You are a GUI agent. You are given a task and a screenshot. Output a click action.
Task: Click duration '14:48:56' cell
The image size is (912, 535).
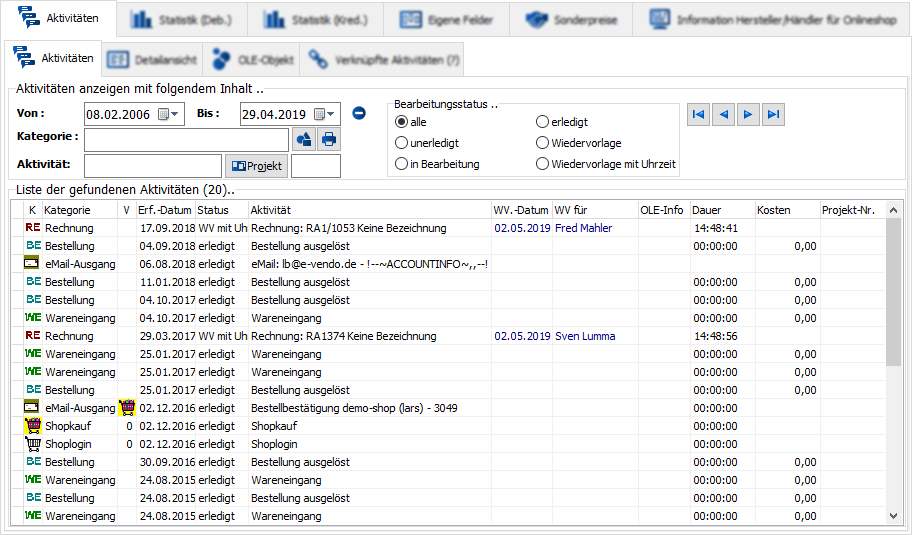coord(716,336)
